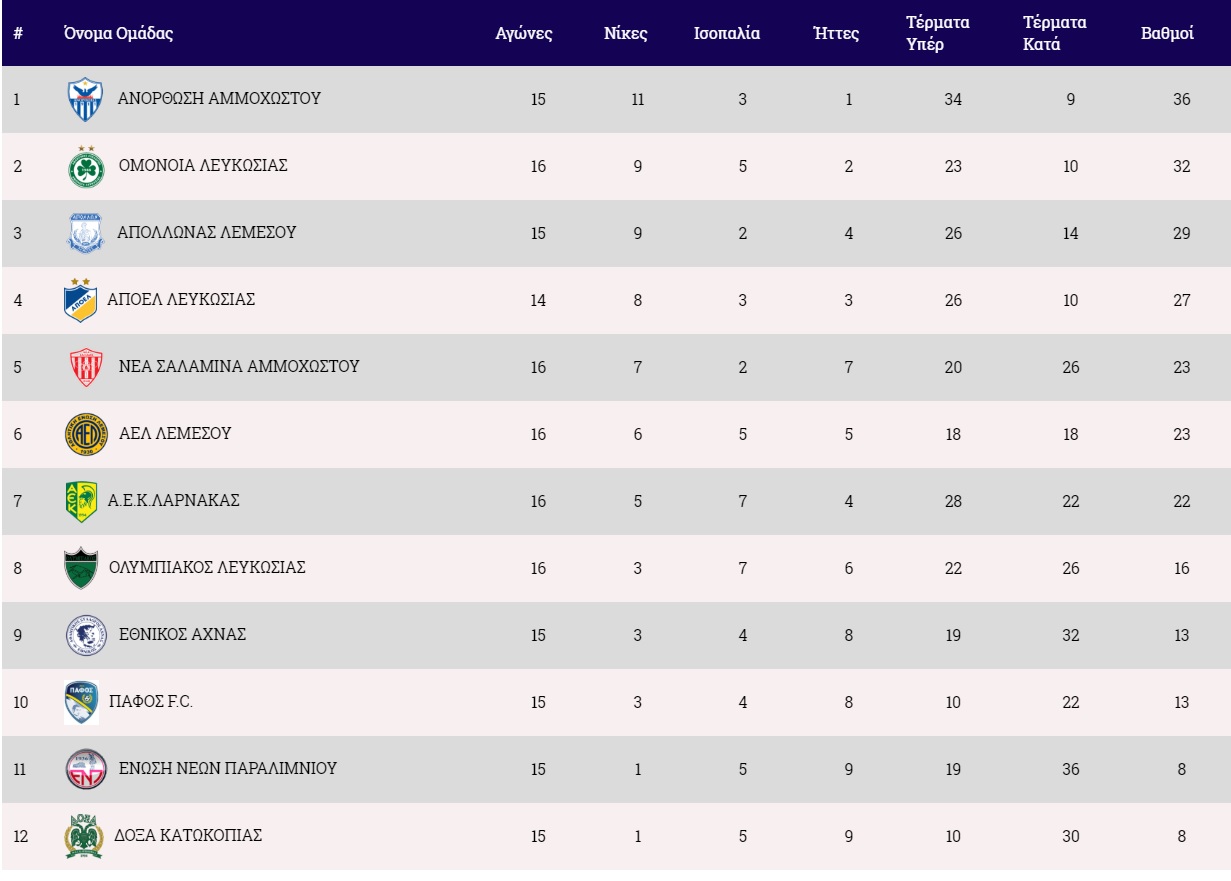Click the AEL Lemesou round yellow logo
This screenshot has width=1231, height=881.
pos(85,435)
